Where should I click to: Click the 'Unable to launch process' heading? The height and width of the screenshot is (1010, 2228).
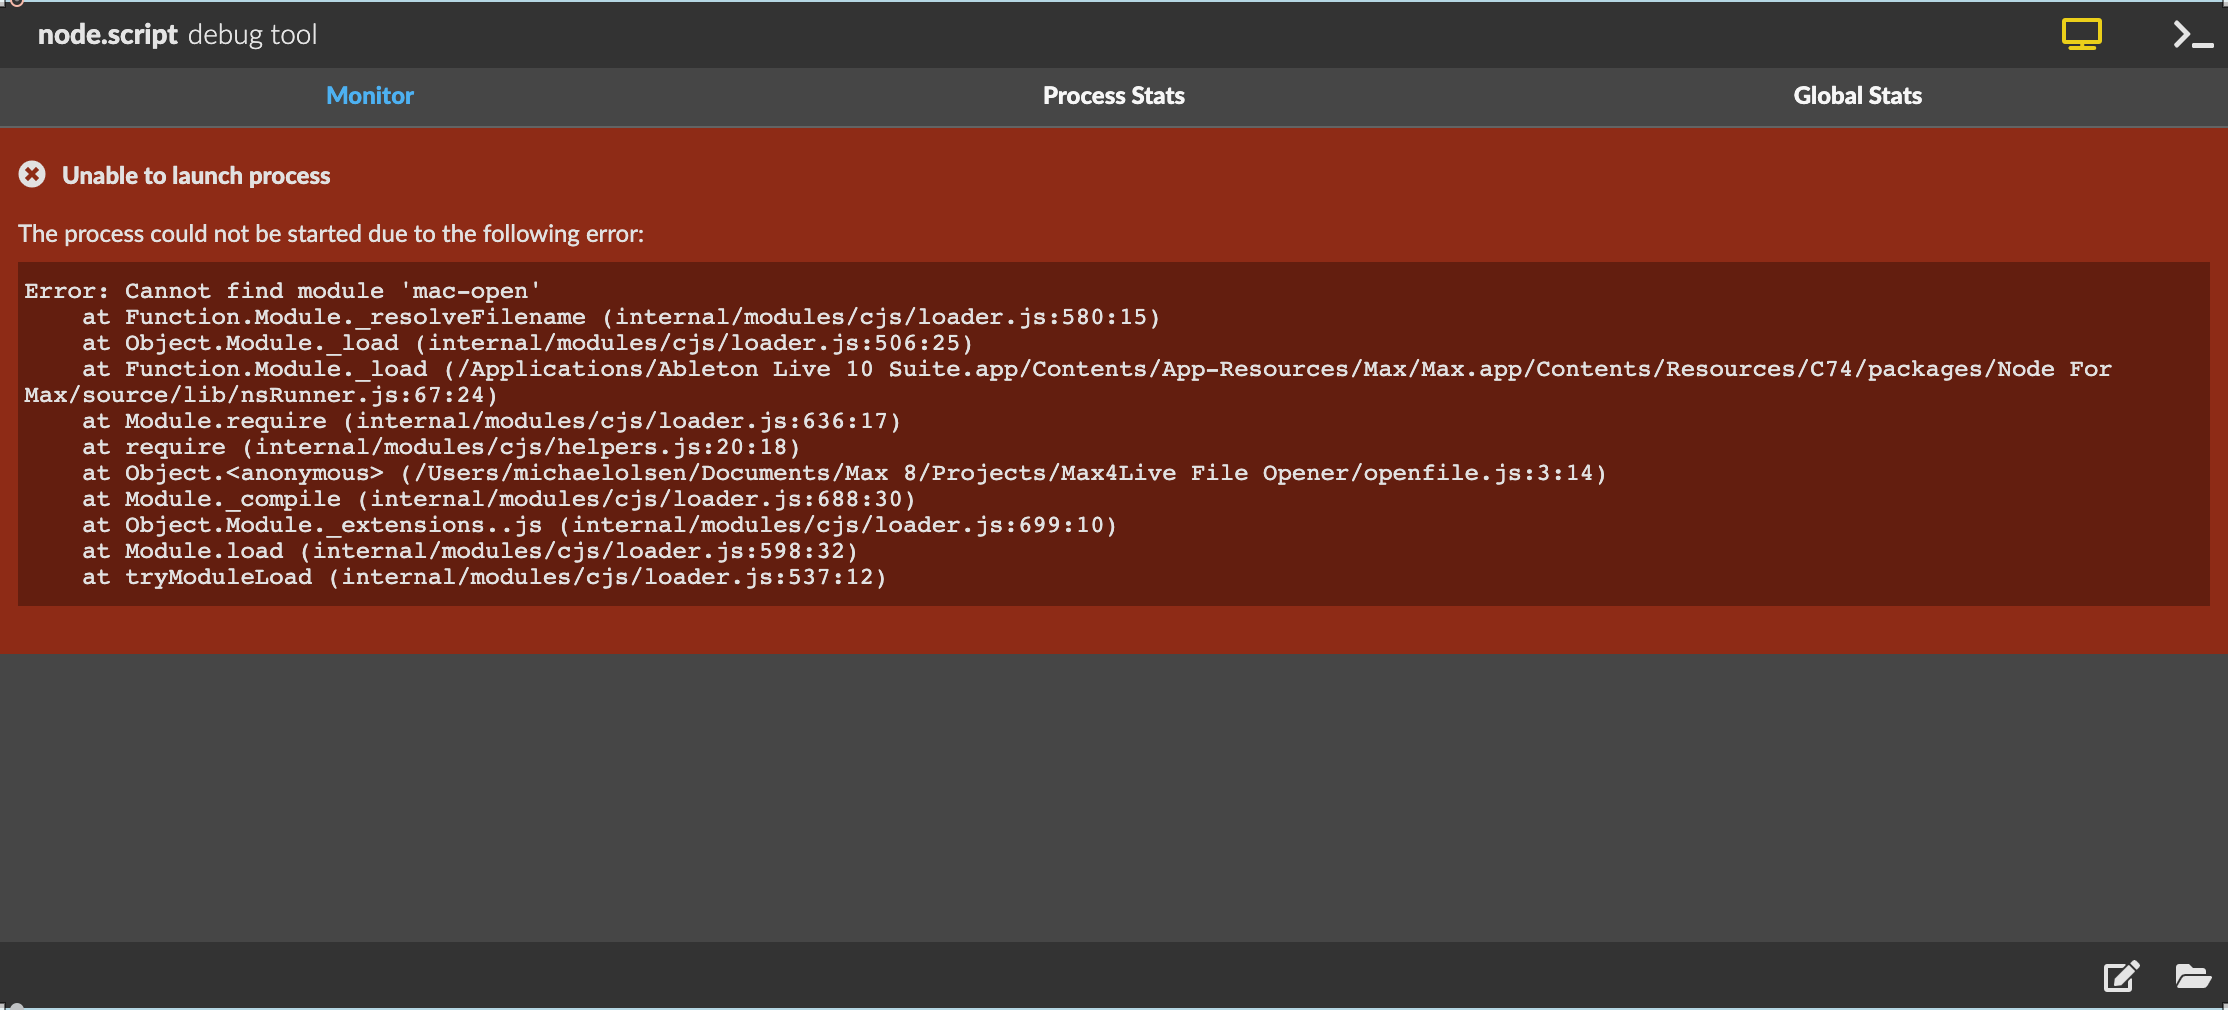196,176
